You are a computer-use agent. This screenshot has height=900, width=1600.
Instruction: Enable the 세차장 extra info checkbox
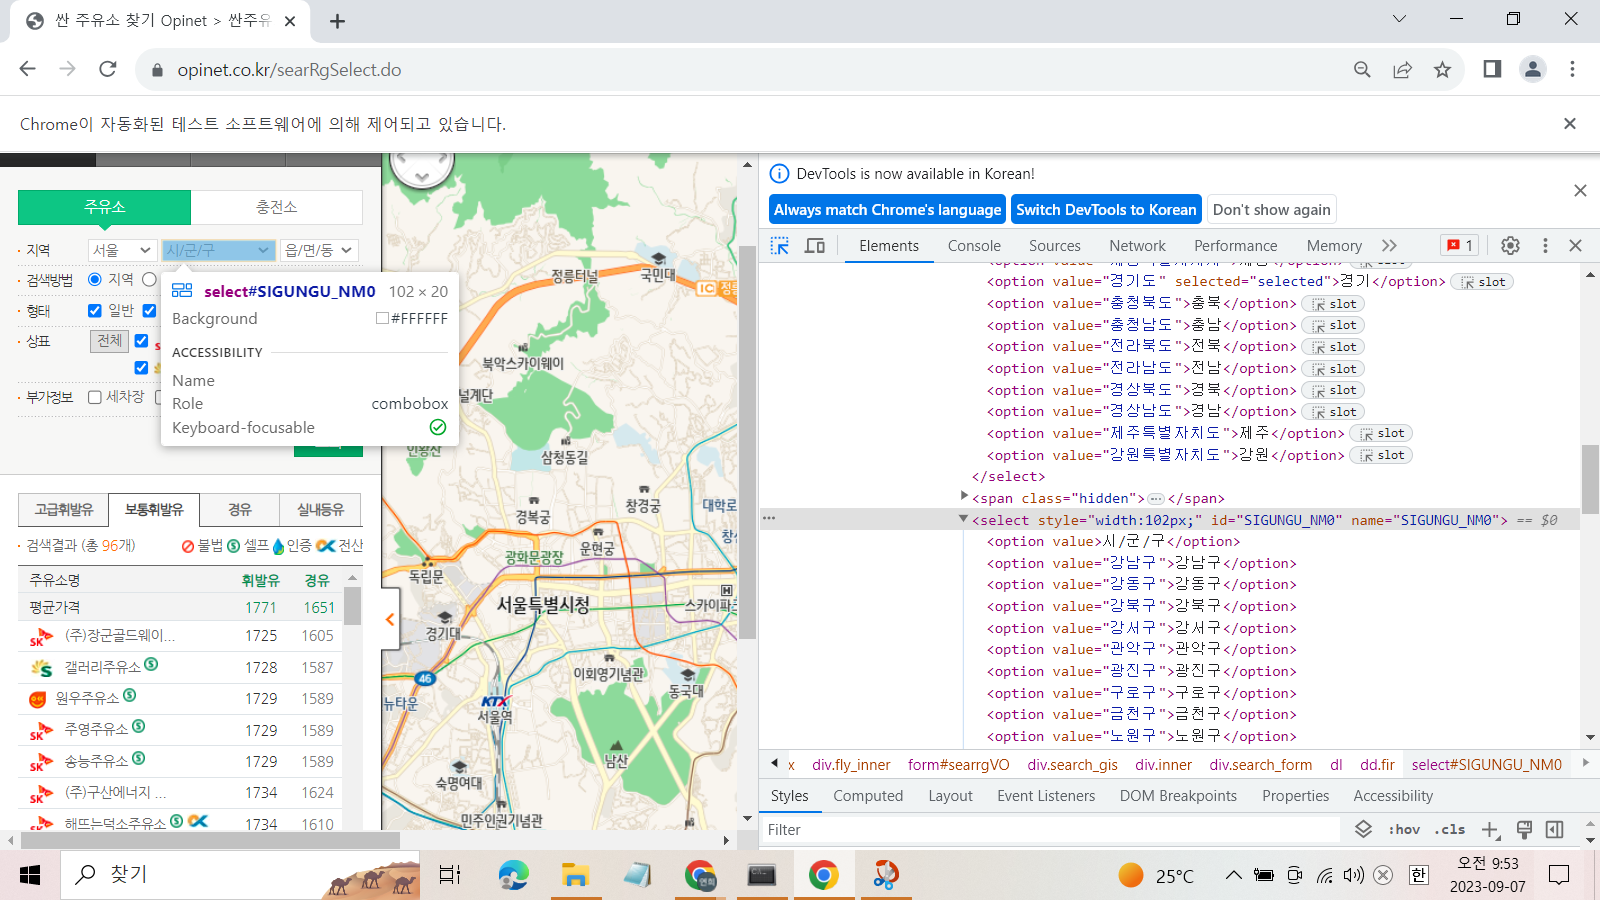95,397
